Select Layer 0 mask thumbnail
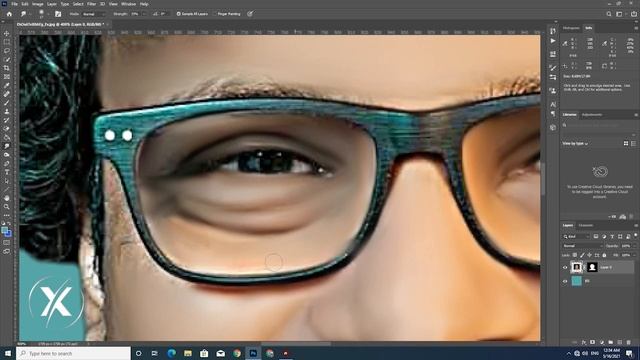Image resolution: width=640 pixels, height=360 pixels. [x=592, y=267]
